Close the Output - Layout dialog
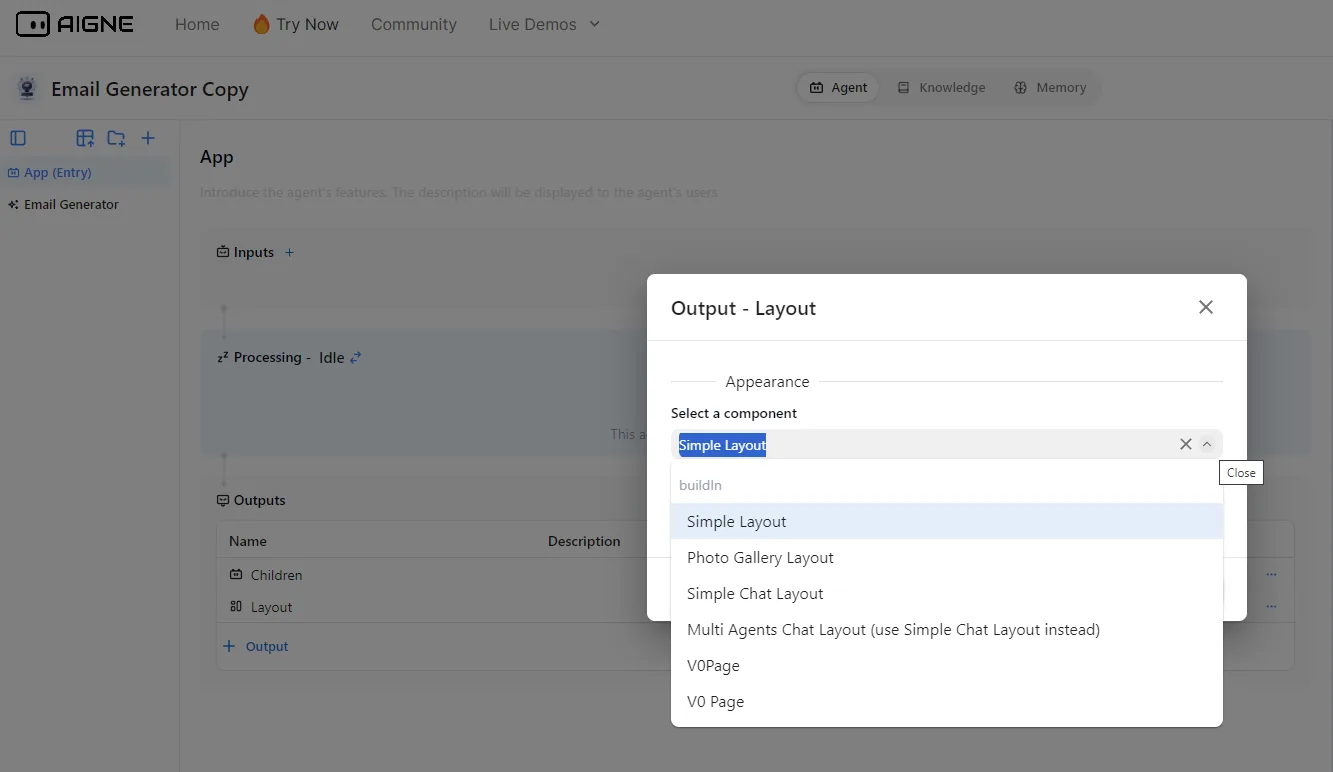Image resolution: width=1333 pixels, height=772 pixels. [1206, 307]
